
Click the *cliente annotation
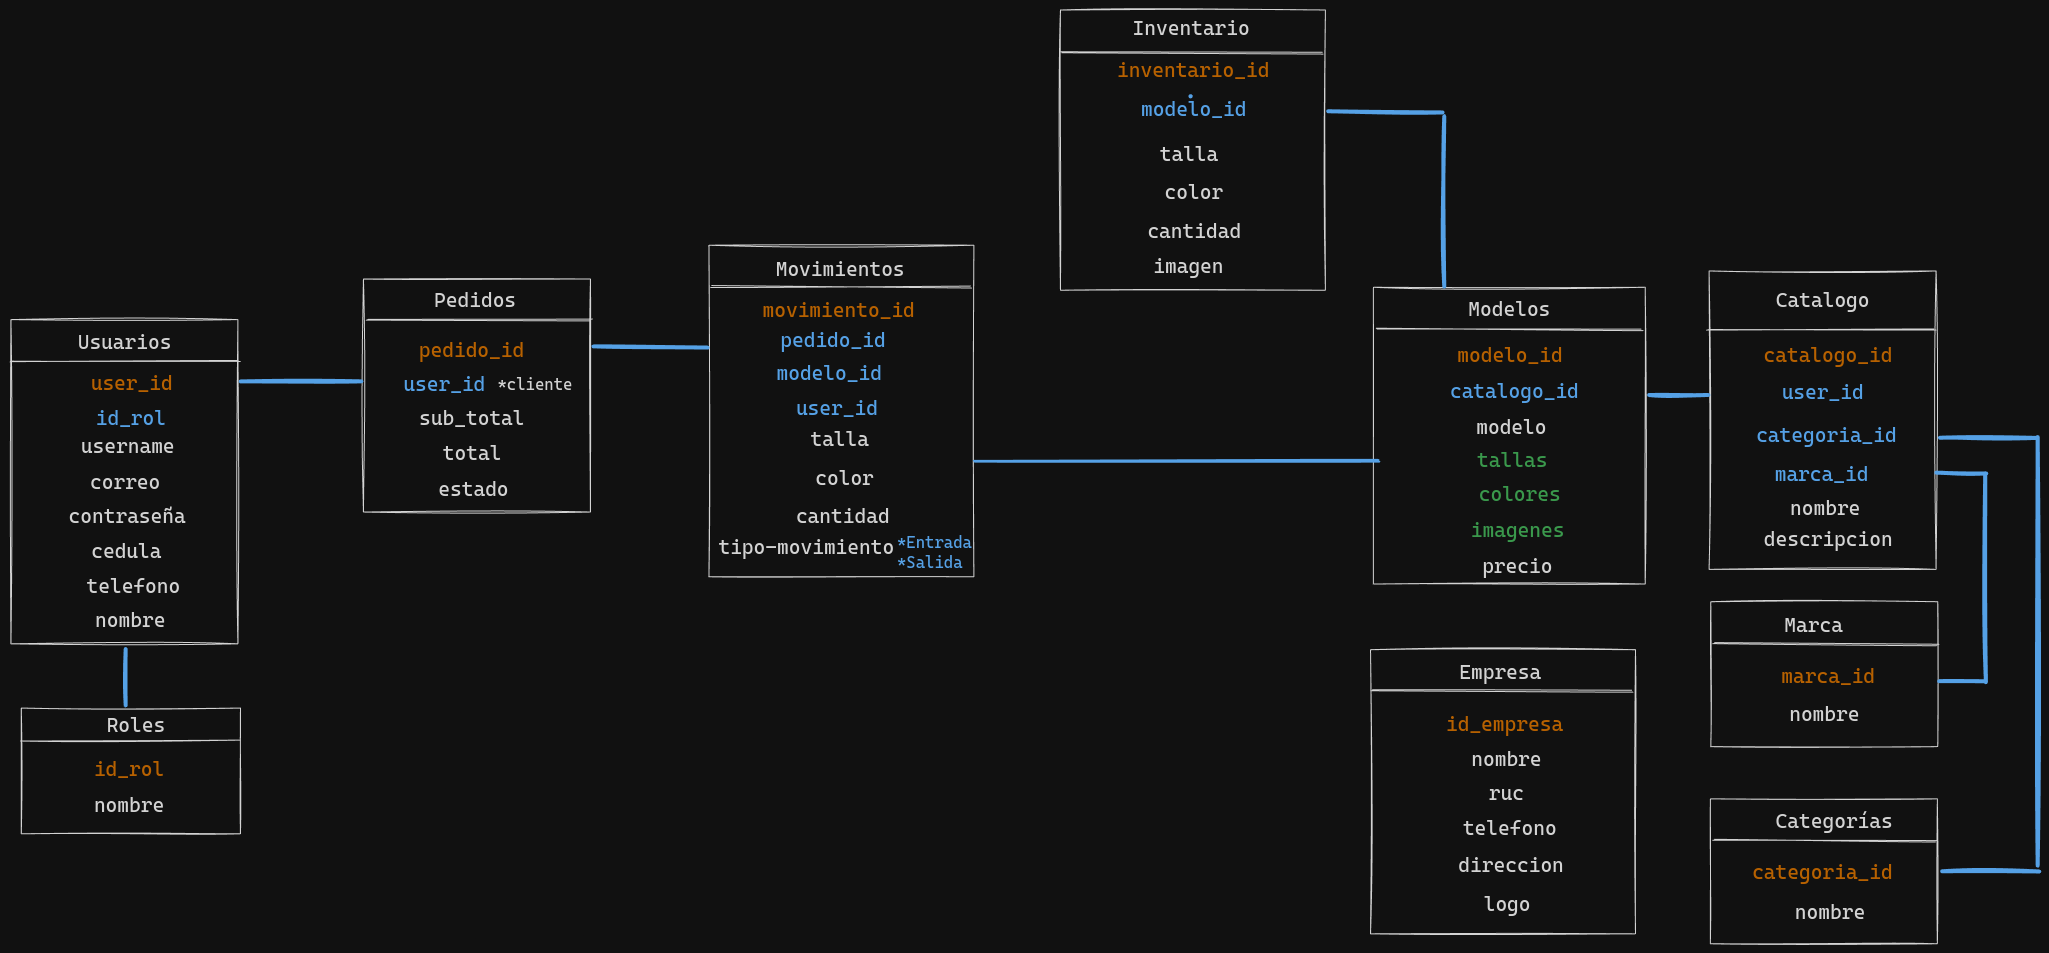[535, 384]
